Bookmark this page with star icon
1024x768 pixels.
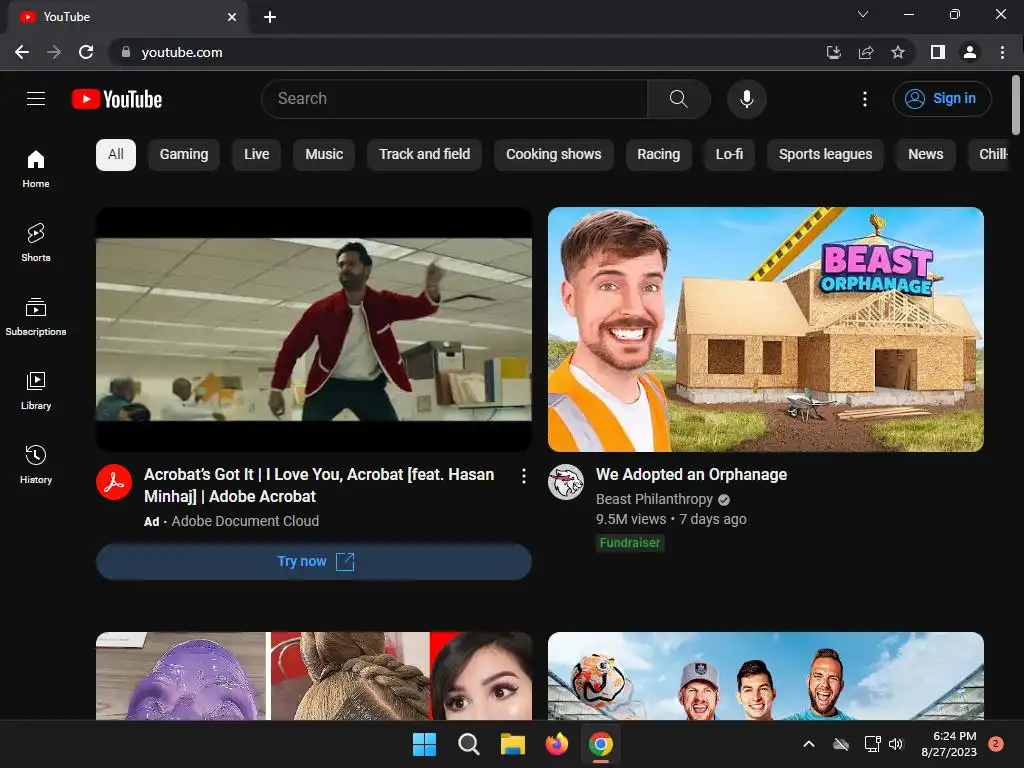click(x=898, y=52)
